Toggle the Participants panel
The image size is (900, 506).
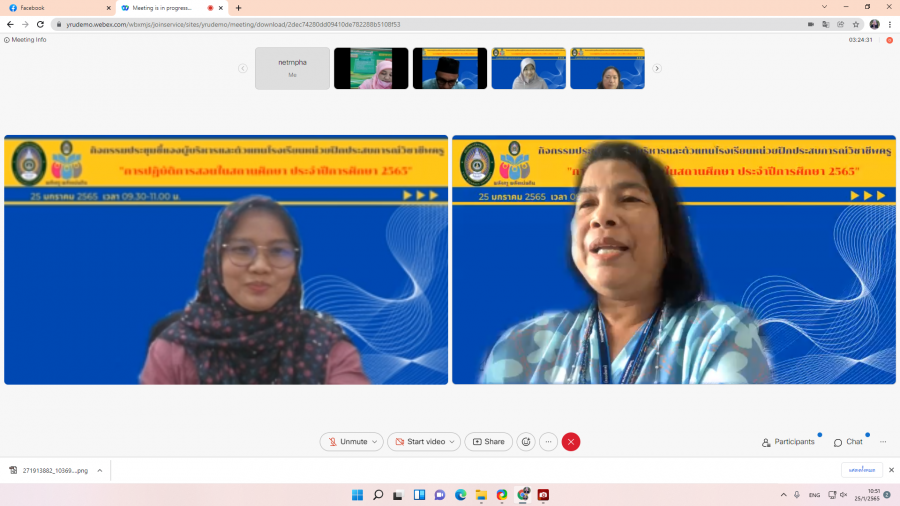click(x=788, y=442)
